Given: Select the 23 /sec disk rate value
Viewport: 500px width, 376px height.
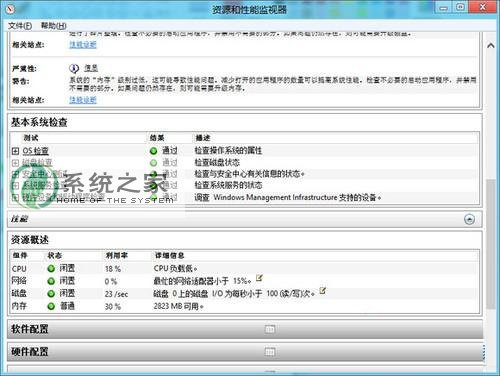Looking at the screenshot, I should [x=116, y=294].
